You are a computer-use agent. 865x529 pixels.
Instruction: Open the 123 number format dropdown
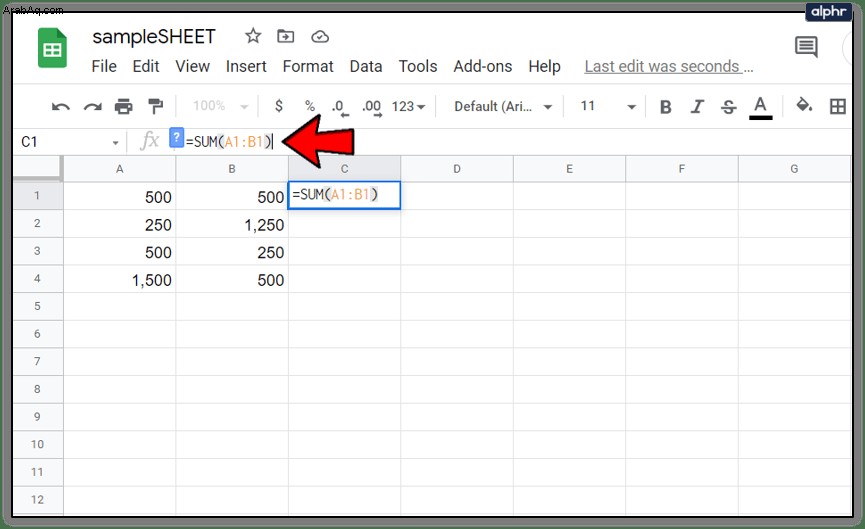pyautogui.click(x=409, y=106)
